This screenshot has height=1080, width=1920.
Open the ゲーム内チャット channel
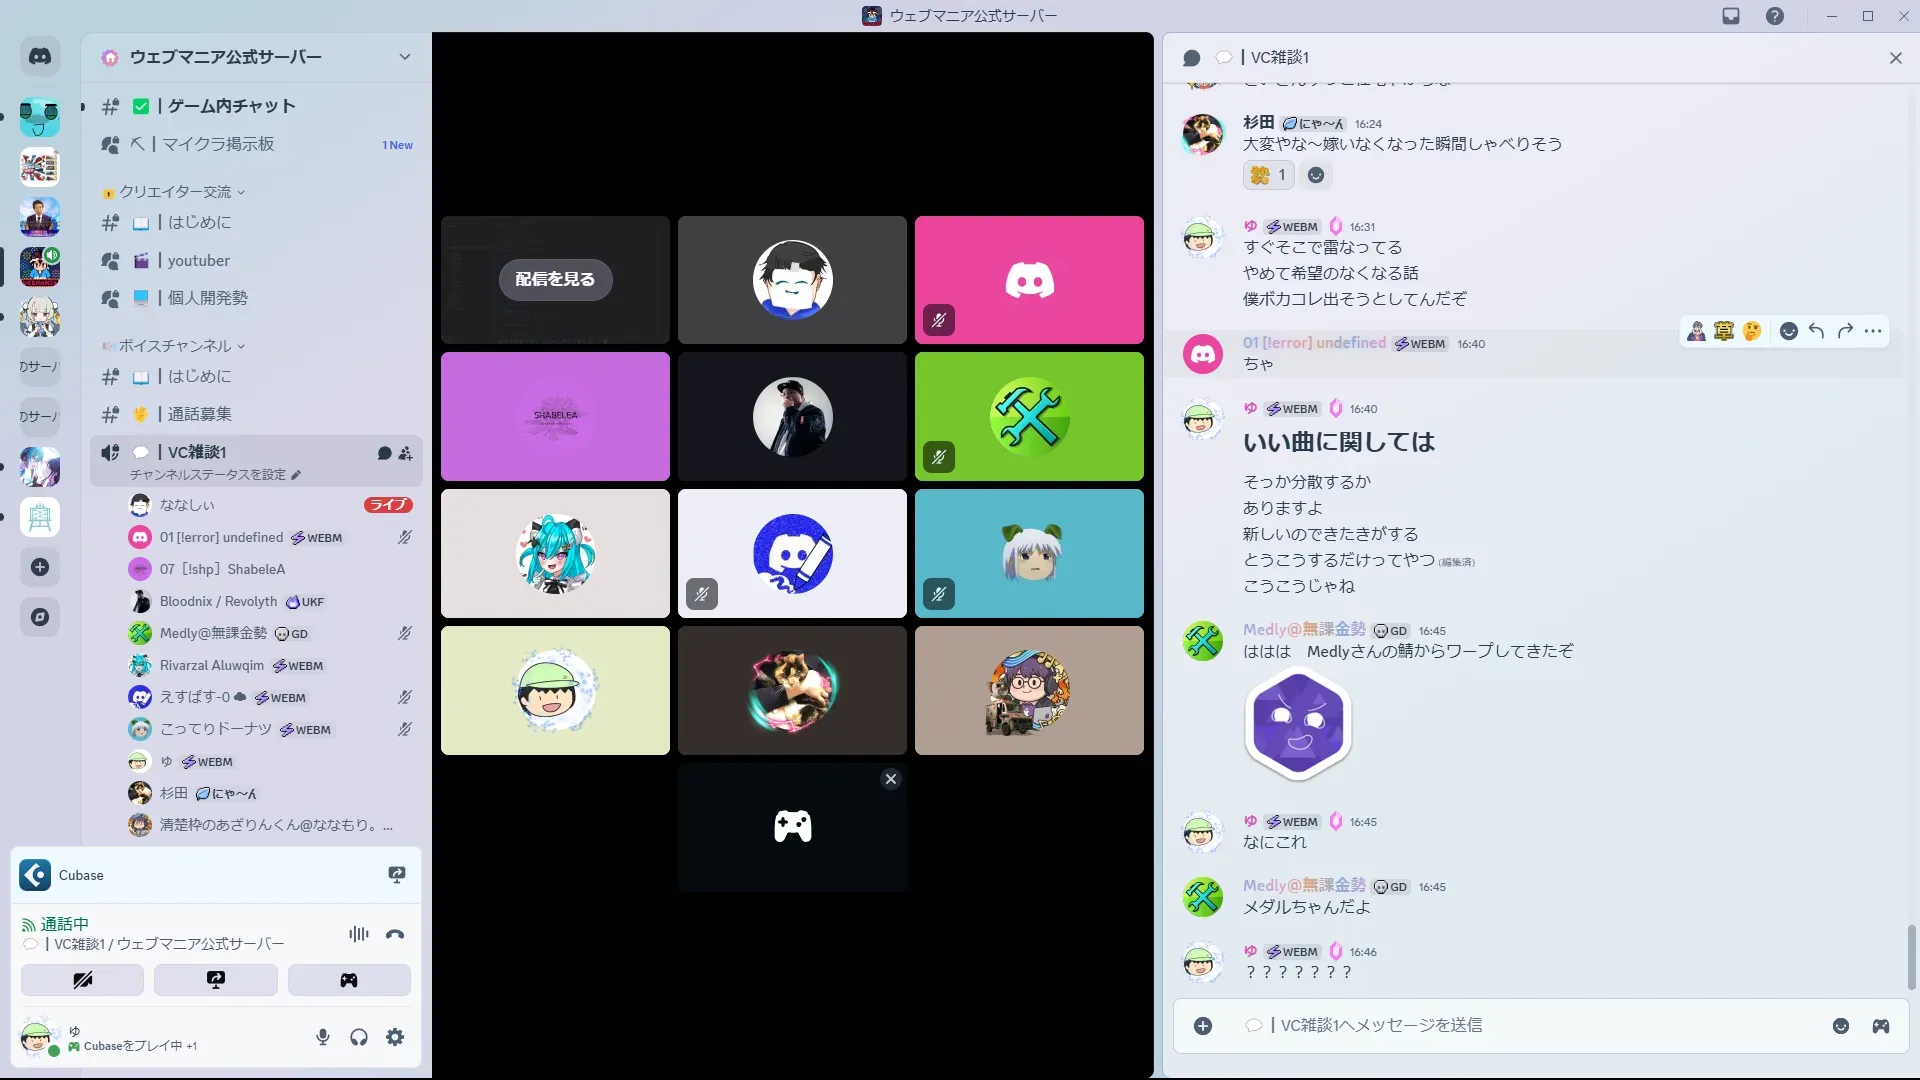pos(230,106)
